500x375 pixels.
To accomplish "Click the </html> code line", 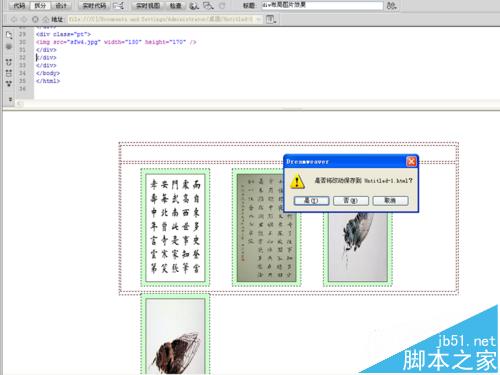I will point(48,81).
